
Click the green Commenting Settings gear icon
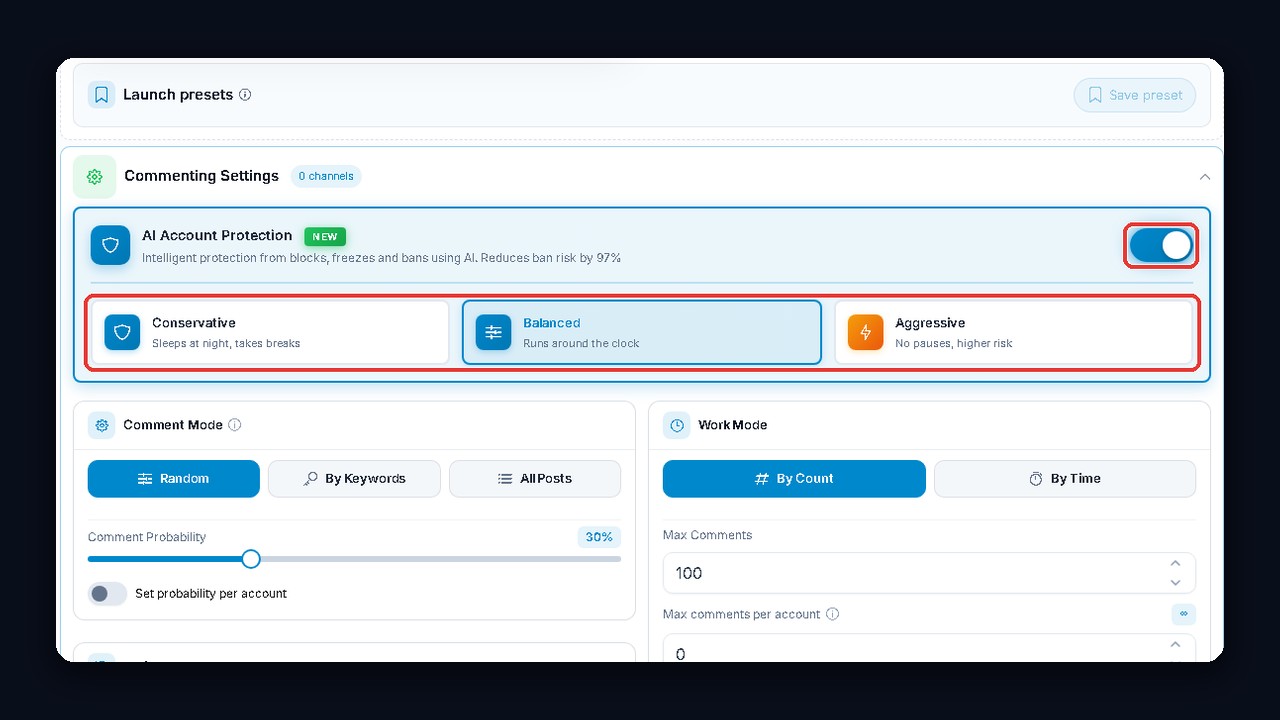pos(95,177)
